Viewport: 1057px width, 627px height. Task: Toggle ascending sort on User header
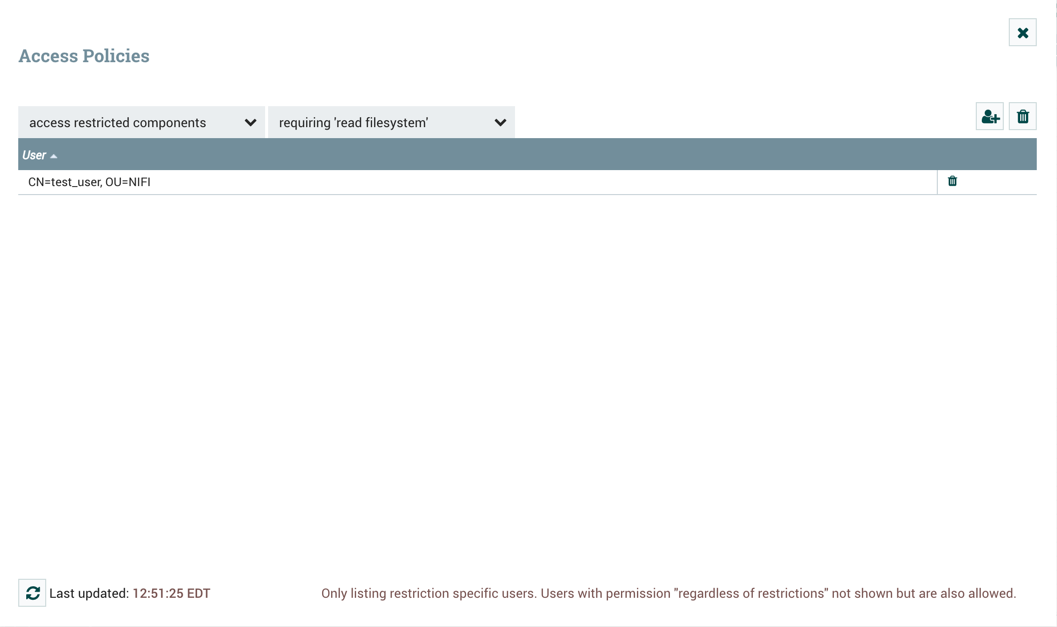pos(37,154)
